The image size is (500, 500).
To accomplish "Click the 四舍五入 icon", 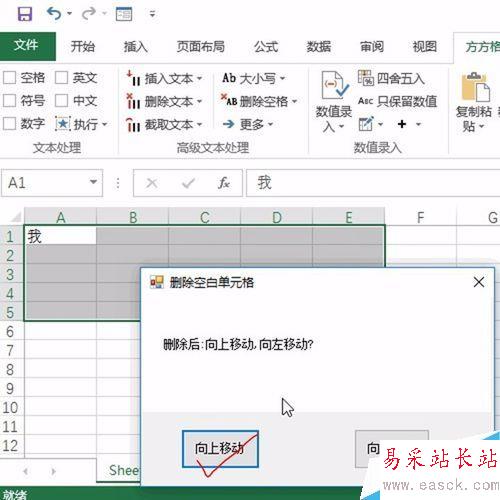I will point(366,78).
